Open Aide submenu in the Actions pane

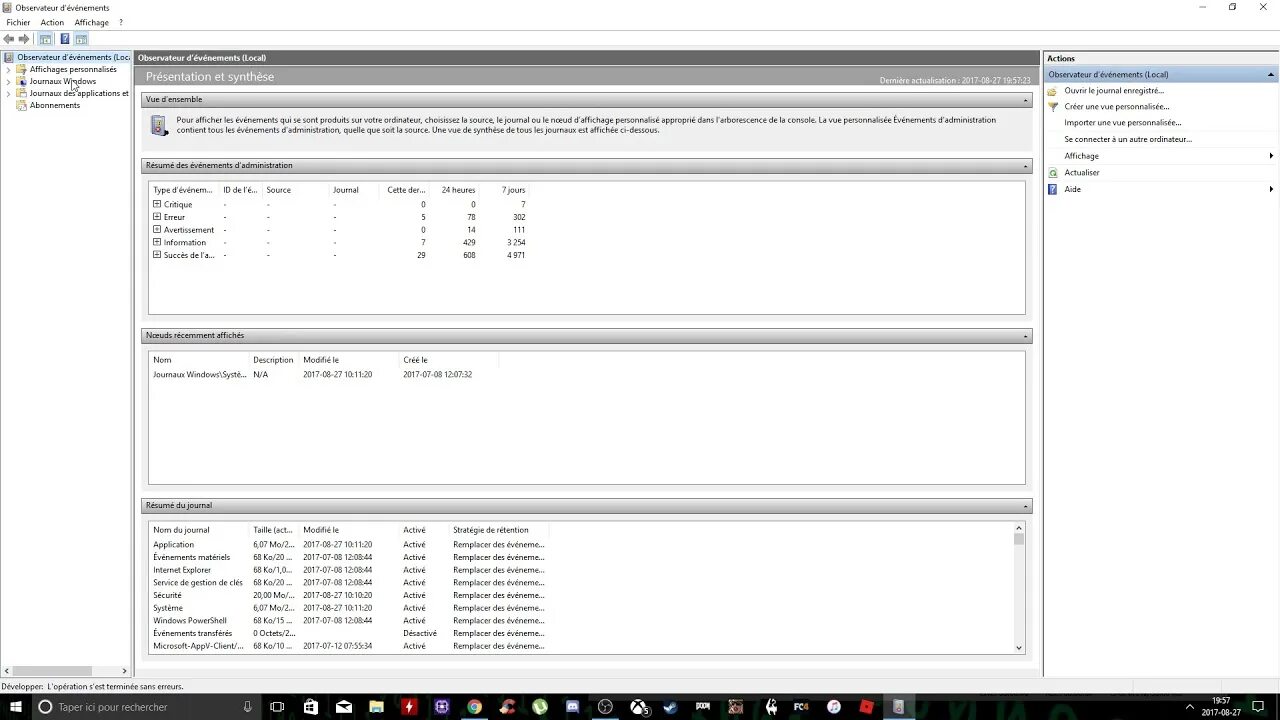(1160, 189)
